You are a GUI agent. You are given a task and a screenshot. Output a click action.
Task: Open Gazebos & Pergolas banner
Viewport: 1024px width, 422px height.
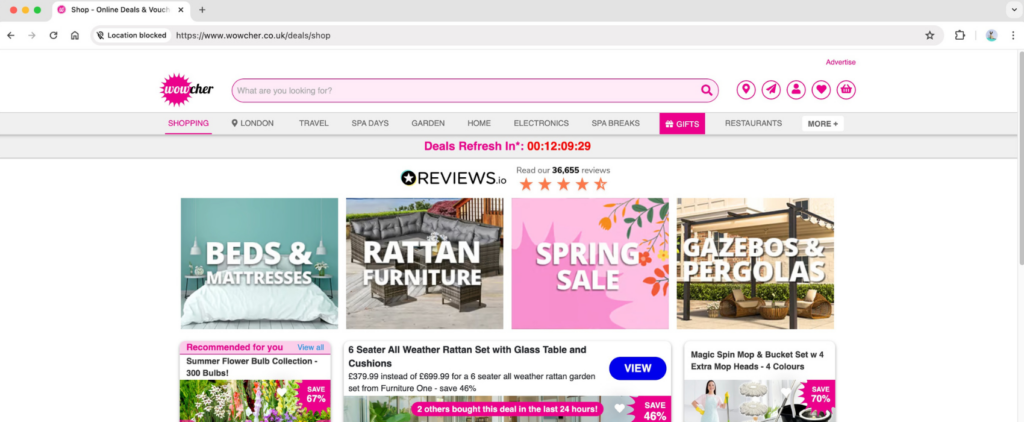[755, 263]
